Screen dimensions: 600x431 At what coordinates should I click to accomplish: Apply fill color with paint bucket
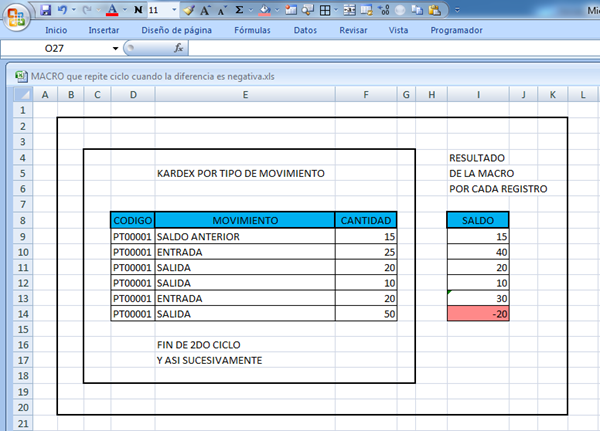click(x=264, y=10)
